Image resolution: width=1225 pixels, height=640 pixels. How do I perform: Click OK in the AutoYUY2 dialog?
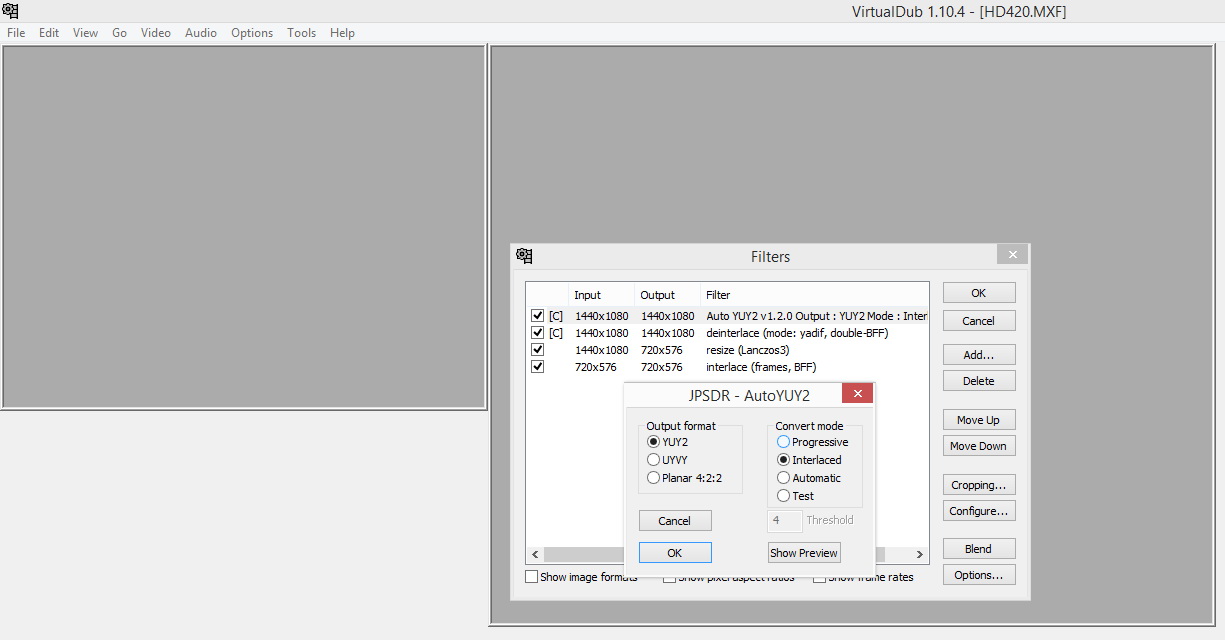coord(675,553)
